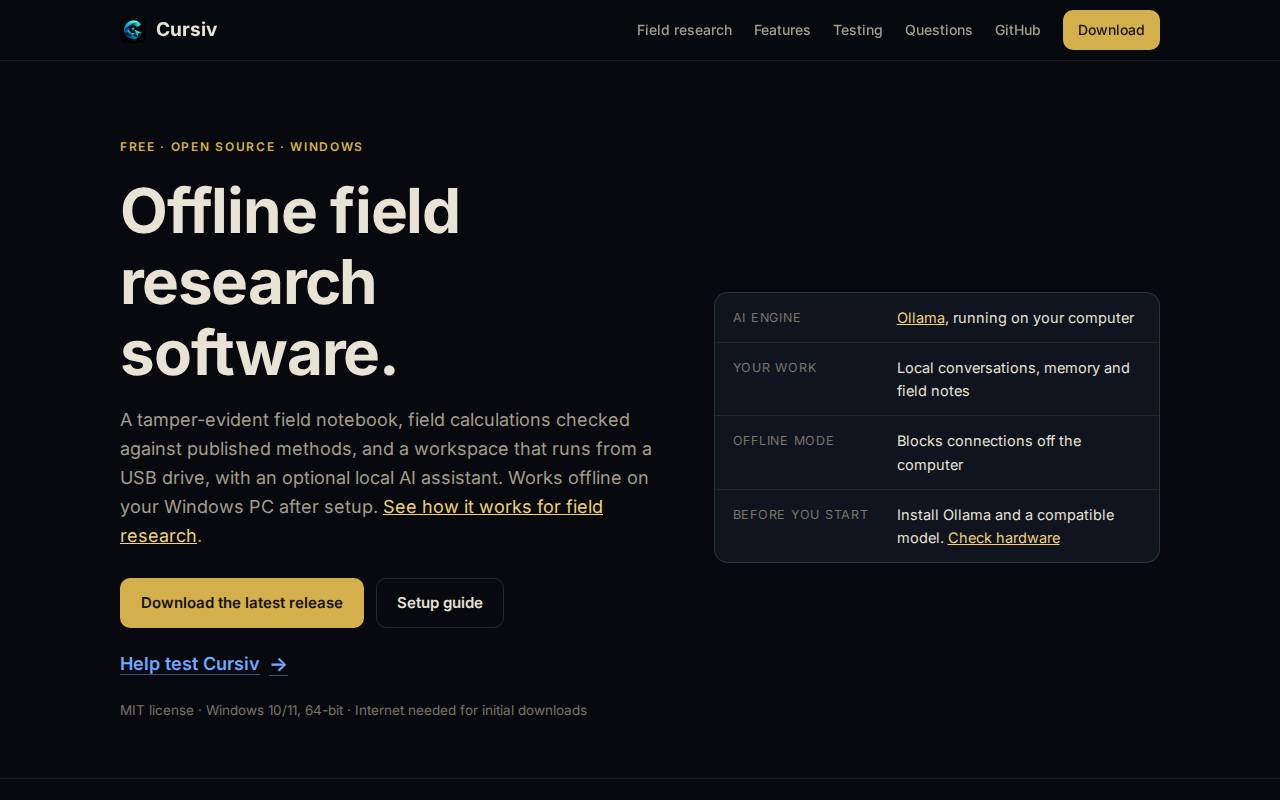Click Blocks connections off the computer text
1280x800 pixels.
(x=989, y=453)
